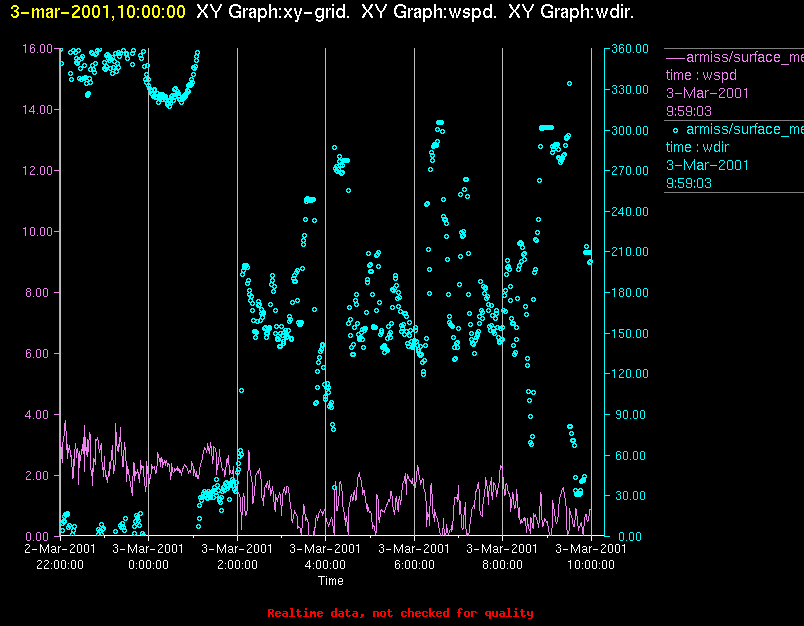Click the right axis 360.00 label
This screenshot has height=626, width=804.
pyautogui.click(x=630, y=49)
